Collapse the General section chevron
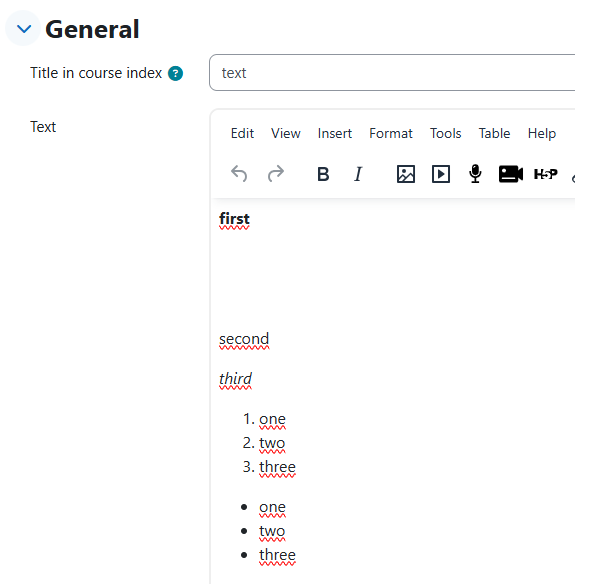Viewport: 604px width, 584px height. point(24,29)
